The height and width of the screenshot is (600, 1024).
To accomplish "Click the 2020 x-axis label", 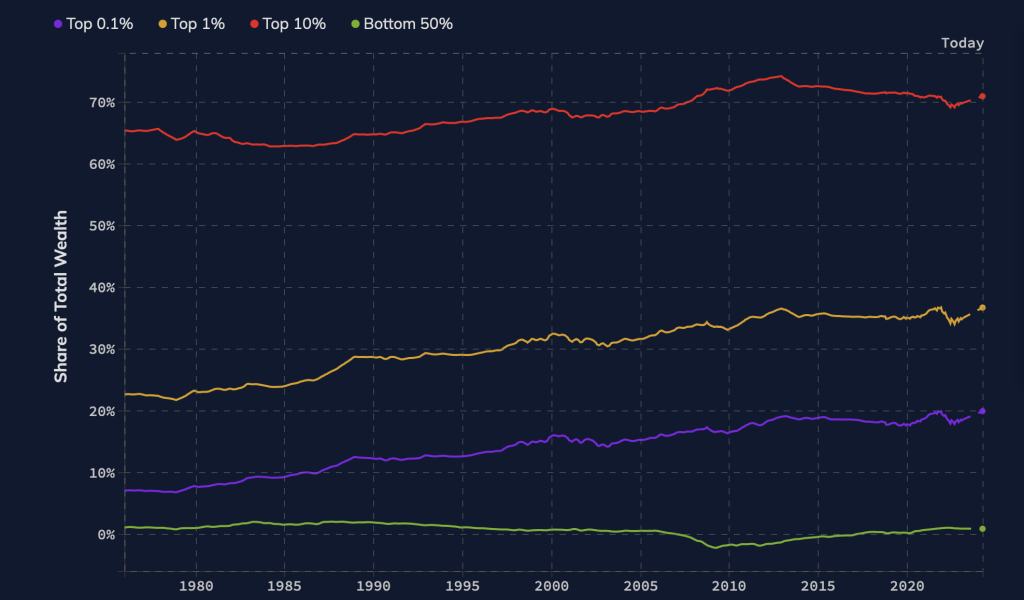I will coord(907,586).
